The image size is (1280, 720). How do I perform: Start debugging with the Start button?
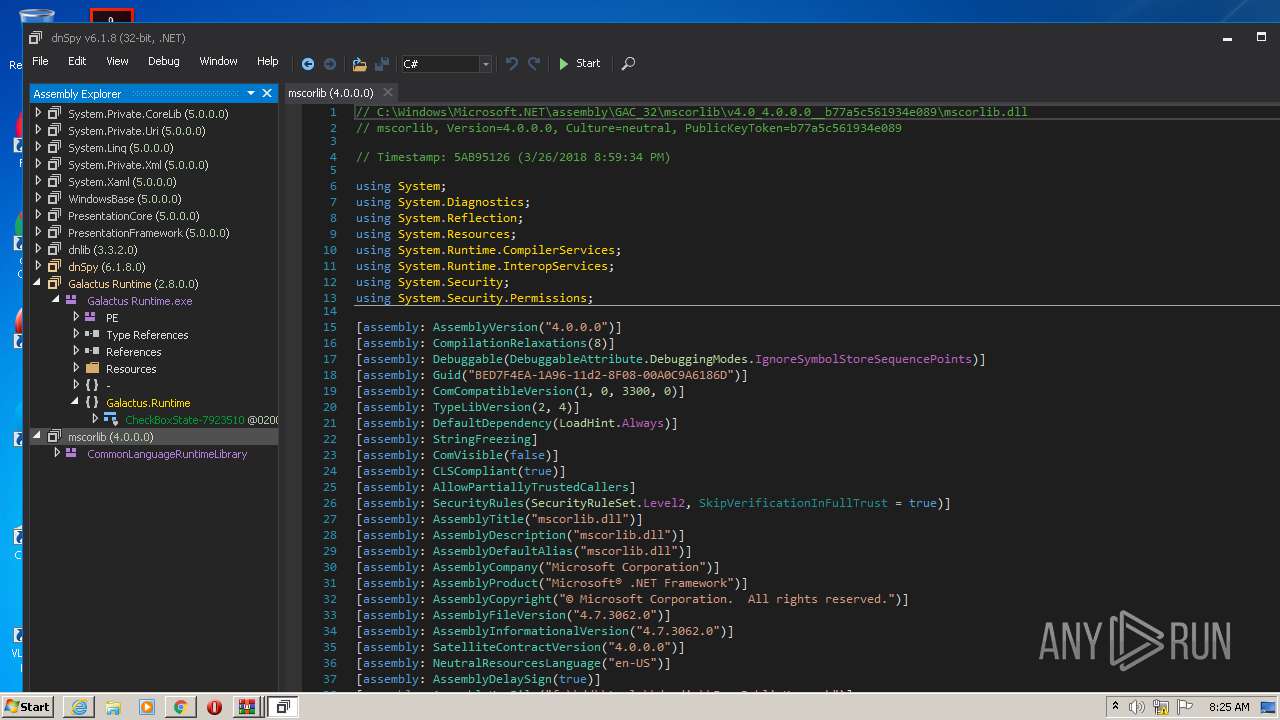point(580,63)
